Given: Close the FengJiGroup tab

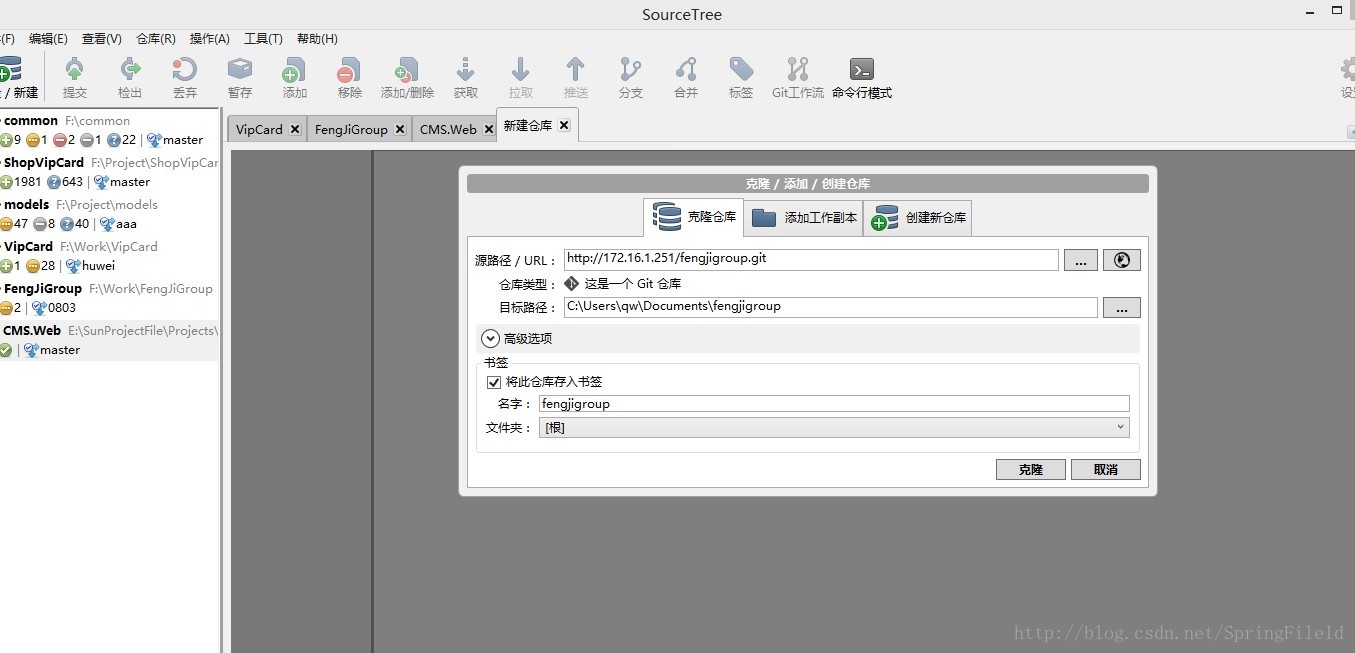Looking at the screenshot, I should (400, 129).
